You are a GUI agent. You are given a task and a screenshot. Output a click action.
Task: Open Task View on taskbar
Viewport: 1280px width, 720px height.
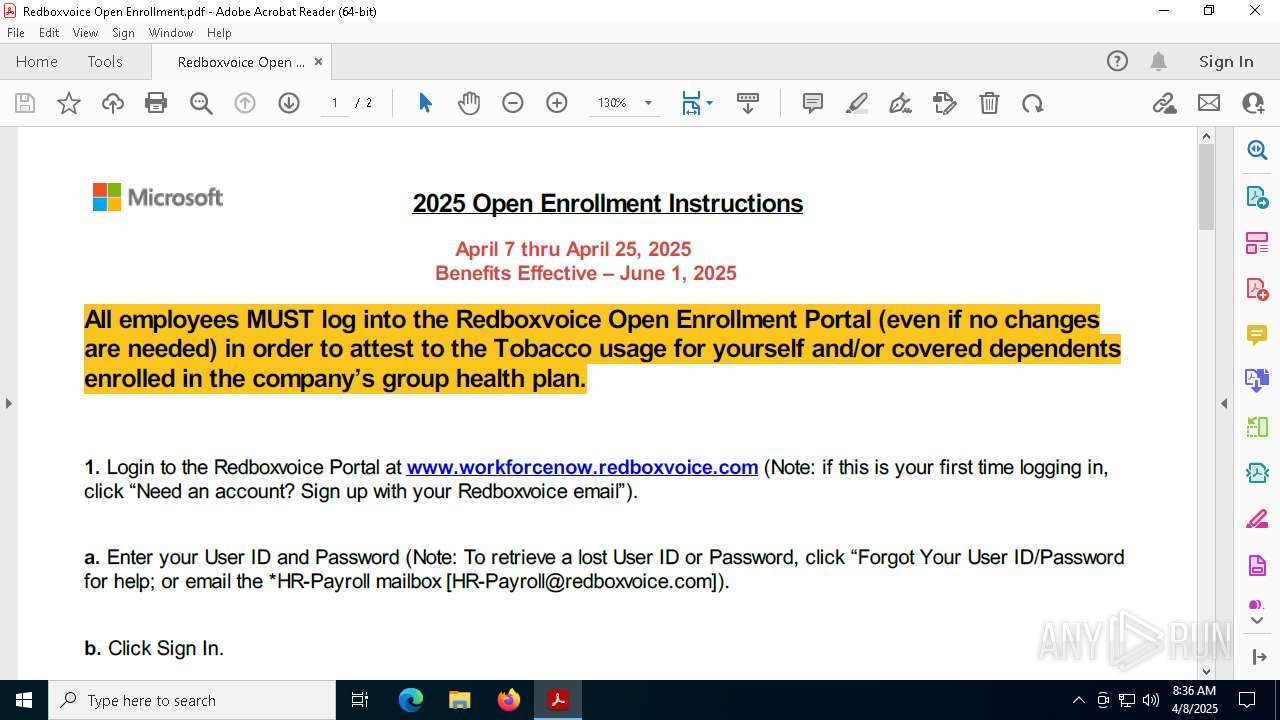(360, 700)
